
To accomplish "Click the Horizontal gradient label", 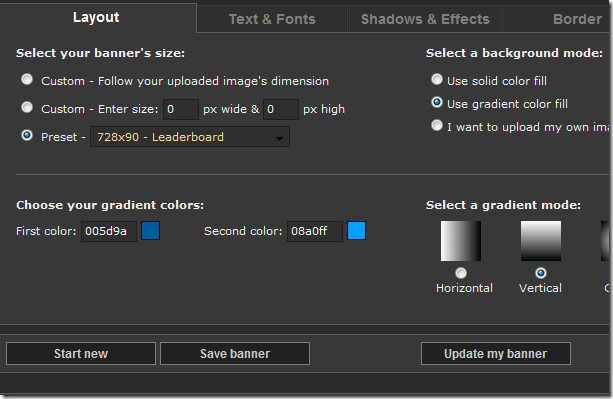I will coord(464,288).
